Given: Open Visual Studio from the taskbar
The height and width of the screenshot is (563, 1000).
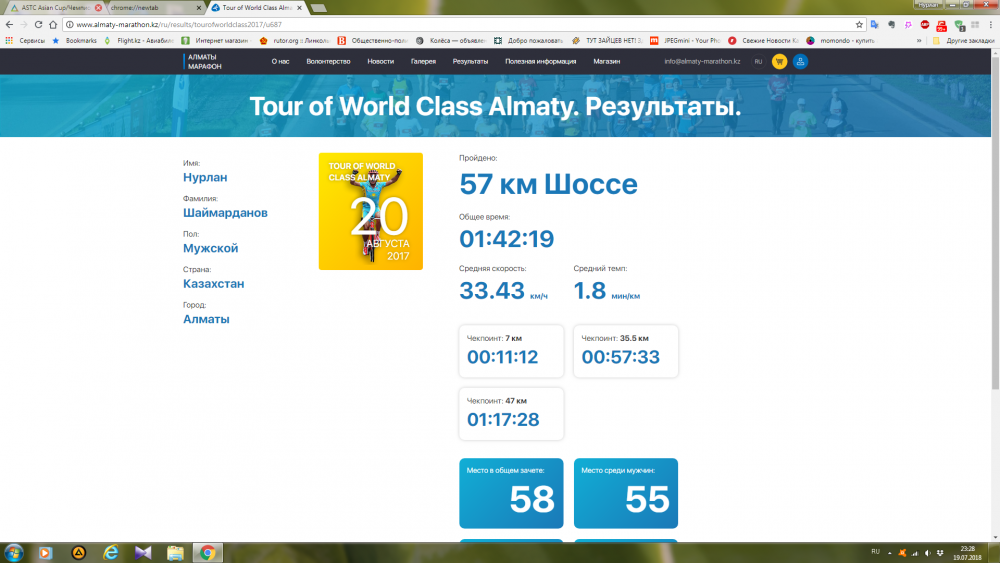Looking at the screenshot, I should tap(143, 552).
